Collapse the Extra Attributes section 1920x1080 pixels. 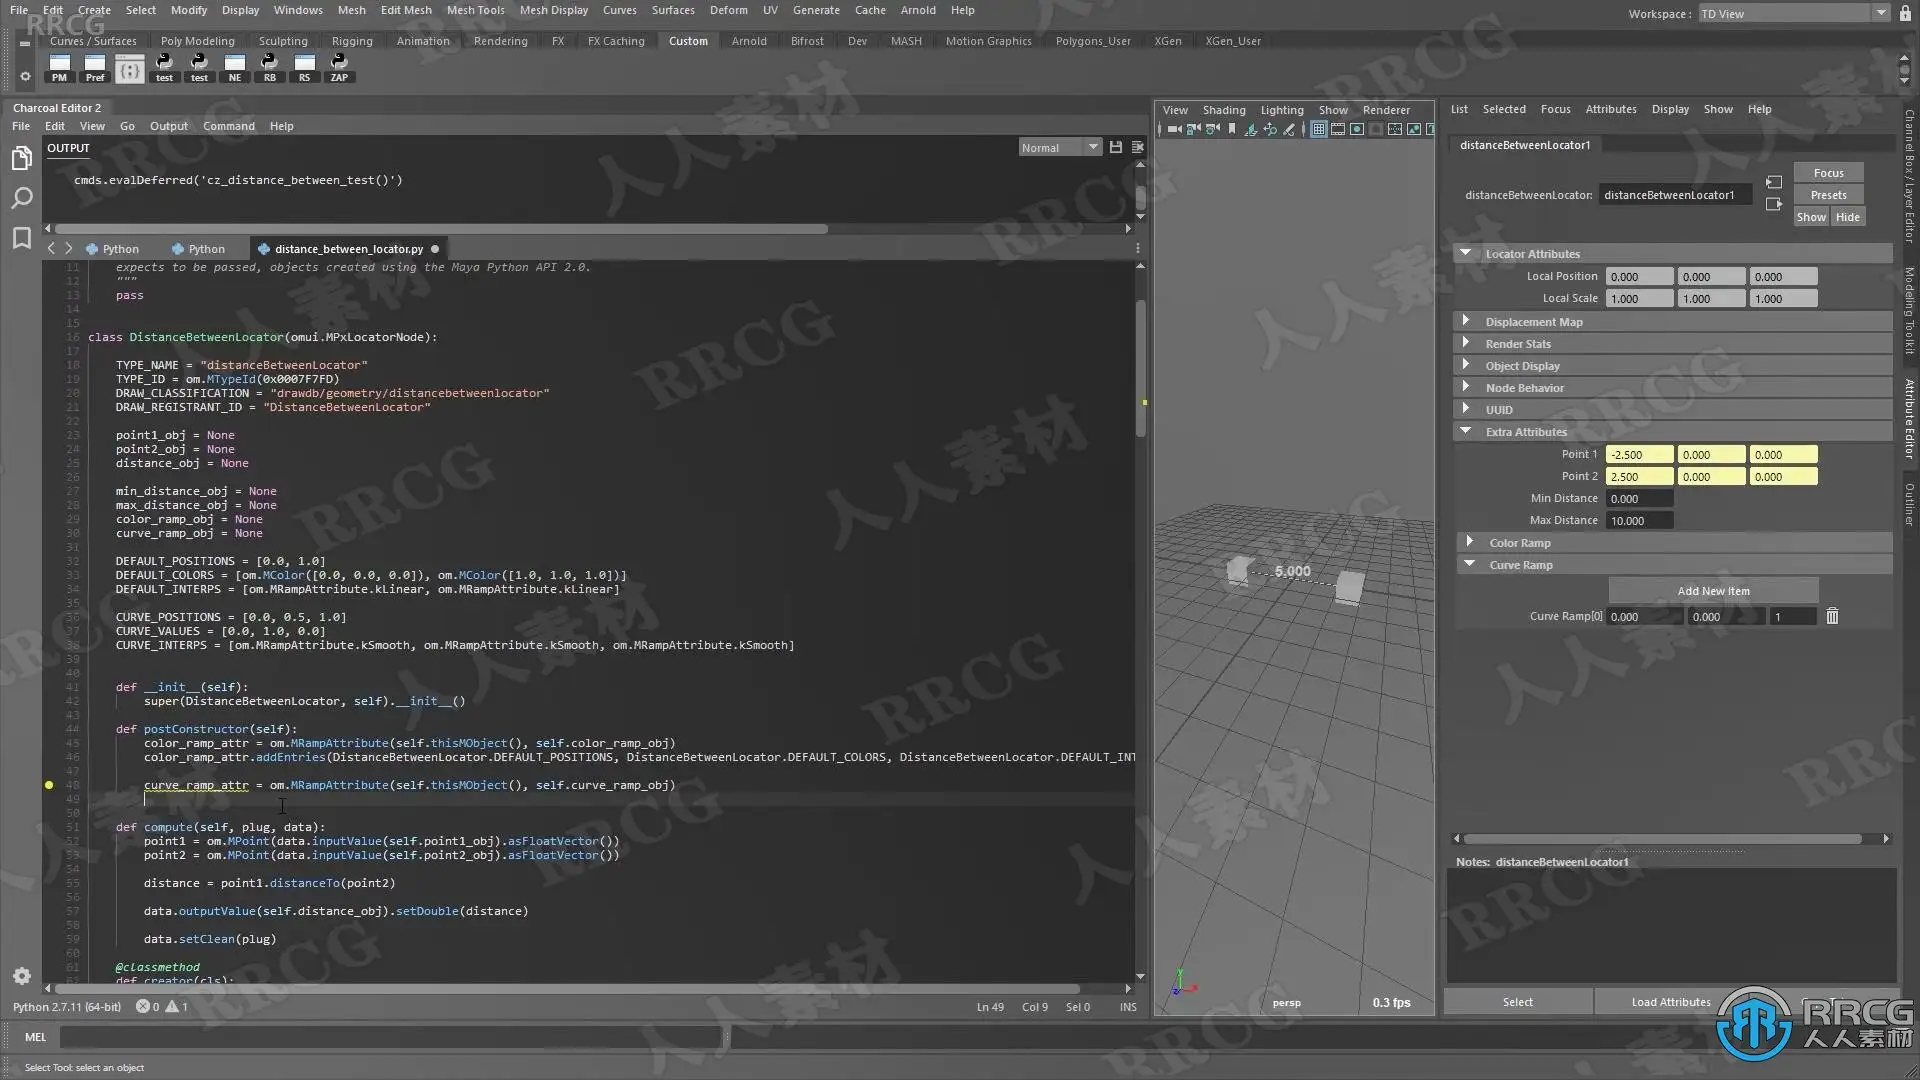[x=1466, y=431]
